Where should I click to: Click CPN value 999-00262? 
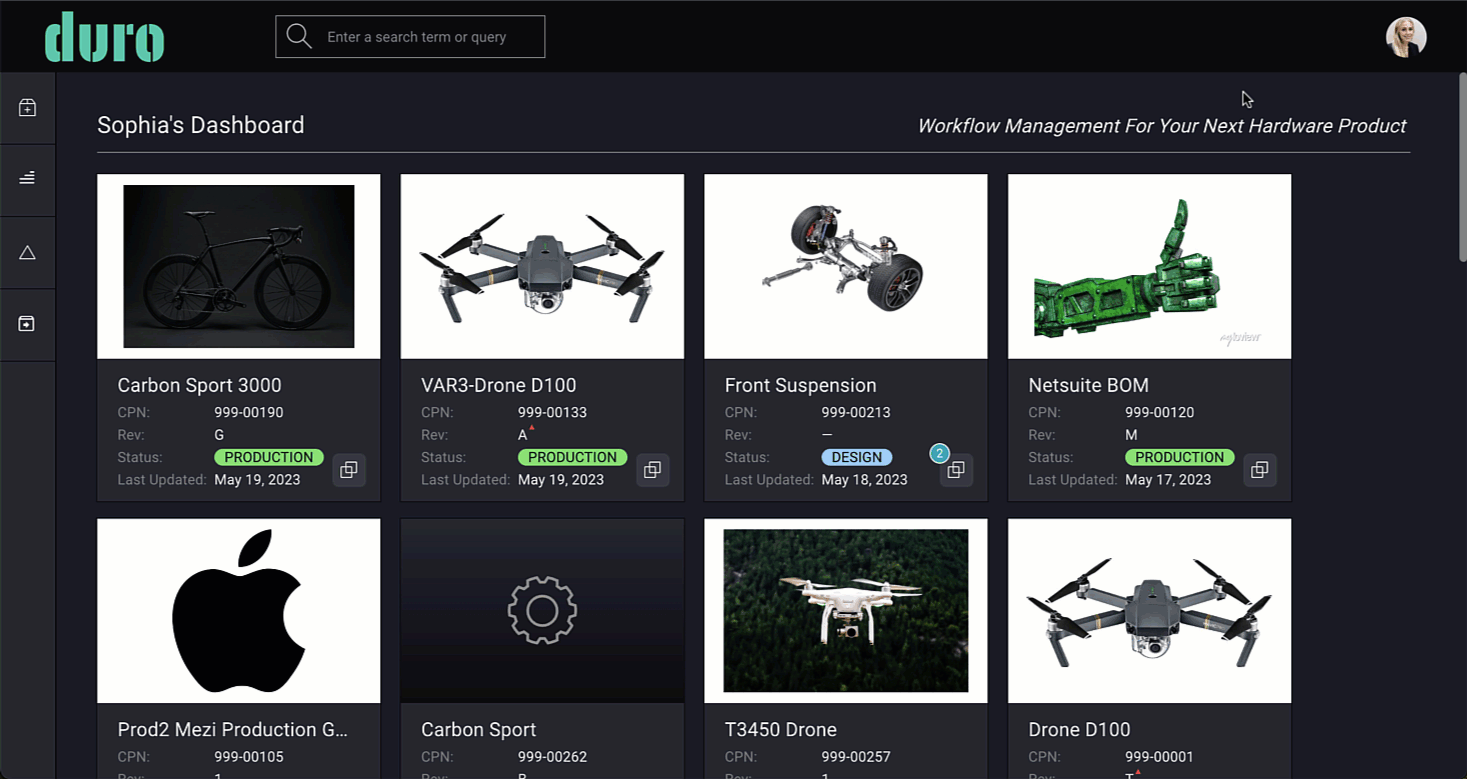point(553,757)
